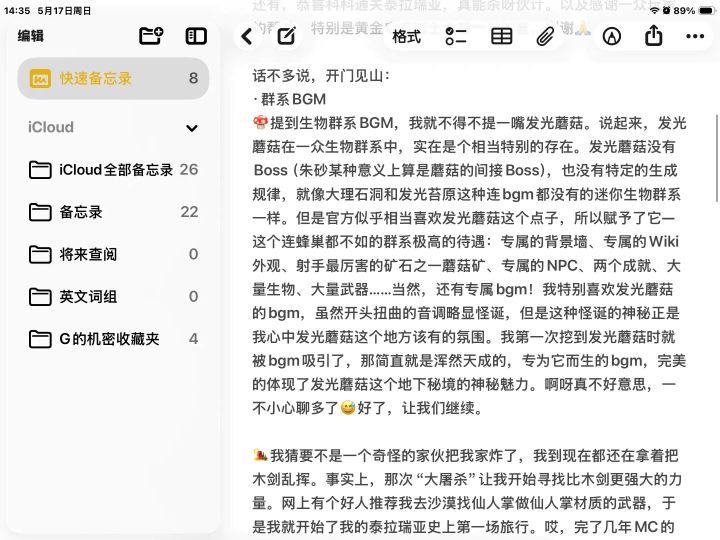
Task: Click the note count 26
Action: [189, 170]
